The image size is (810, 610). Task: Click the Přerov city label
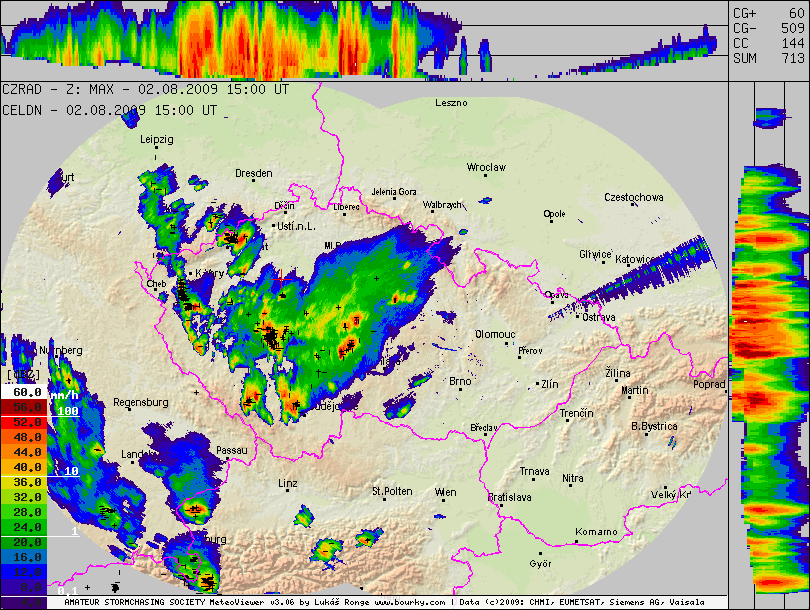tap(531, 351)
